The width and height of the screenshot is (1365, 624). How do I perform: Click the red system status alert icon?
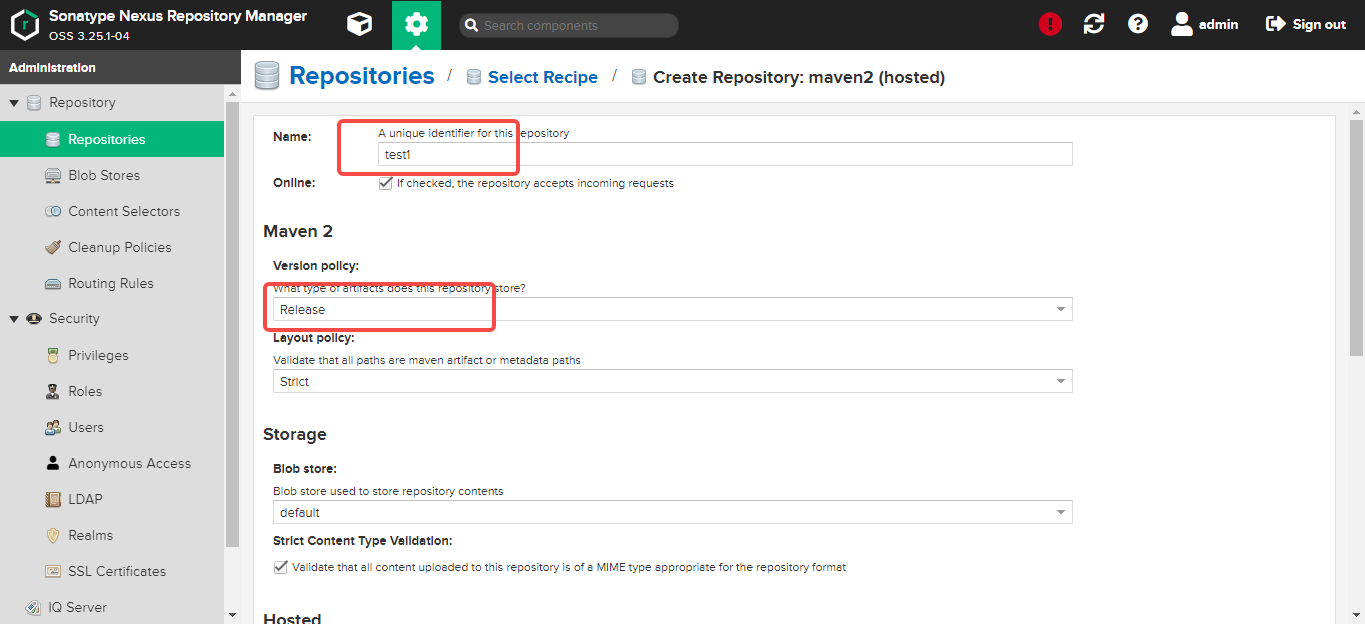(1050, 24)
